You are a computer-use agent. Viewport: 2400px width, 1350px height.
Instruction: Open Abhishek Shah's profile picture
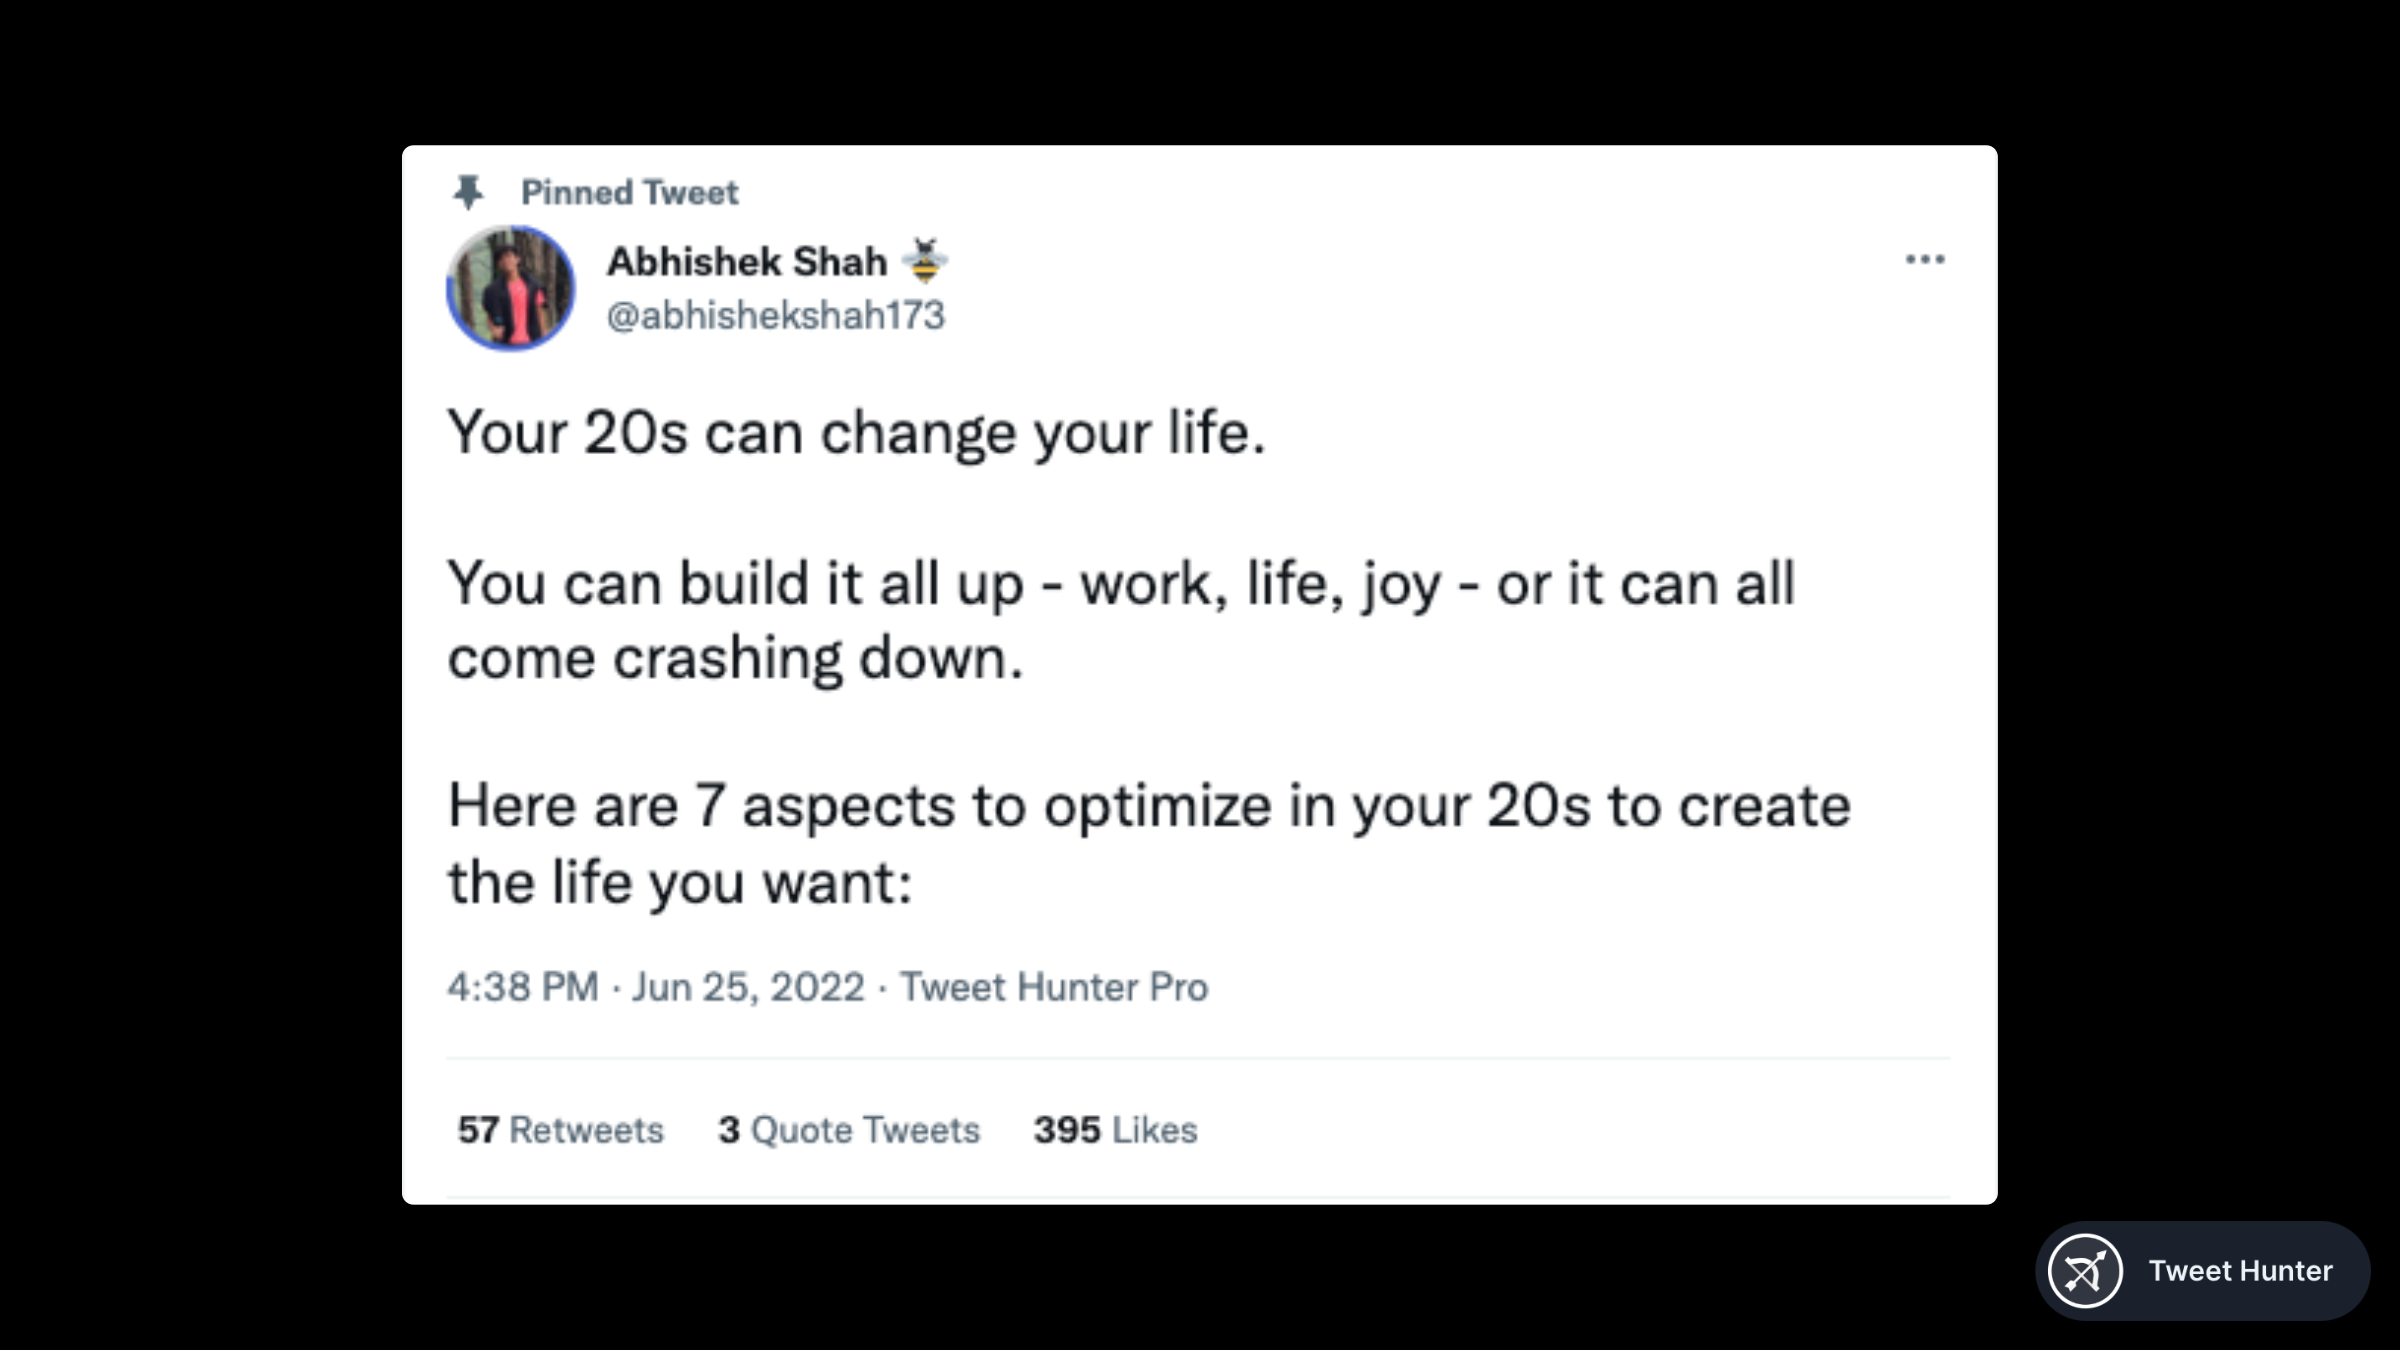[510, 288]
